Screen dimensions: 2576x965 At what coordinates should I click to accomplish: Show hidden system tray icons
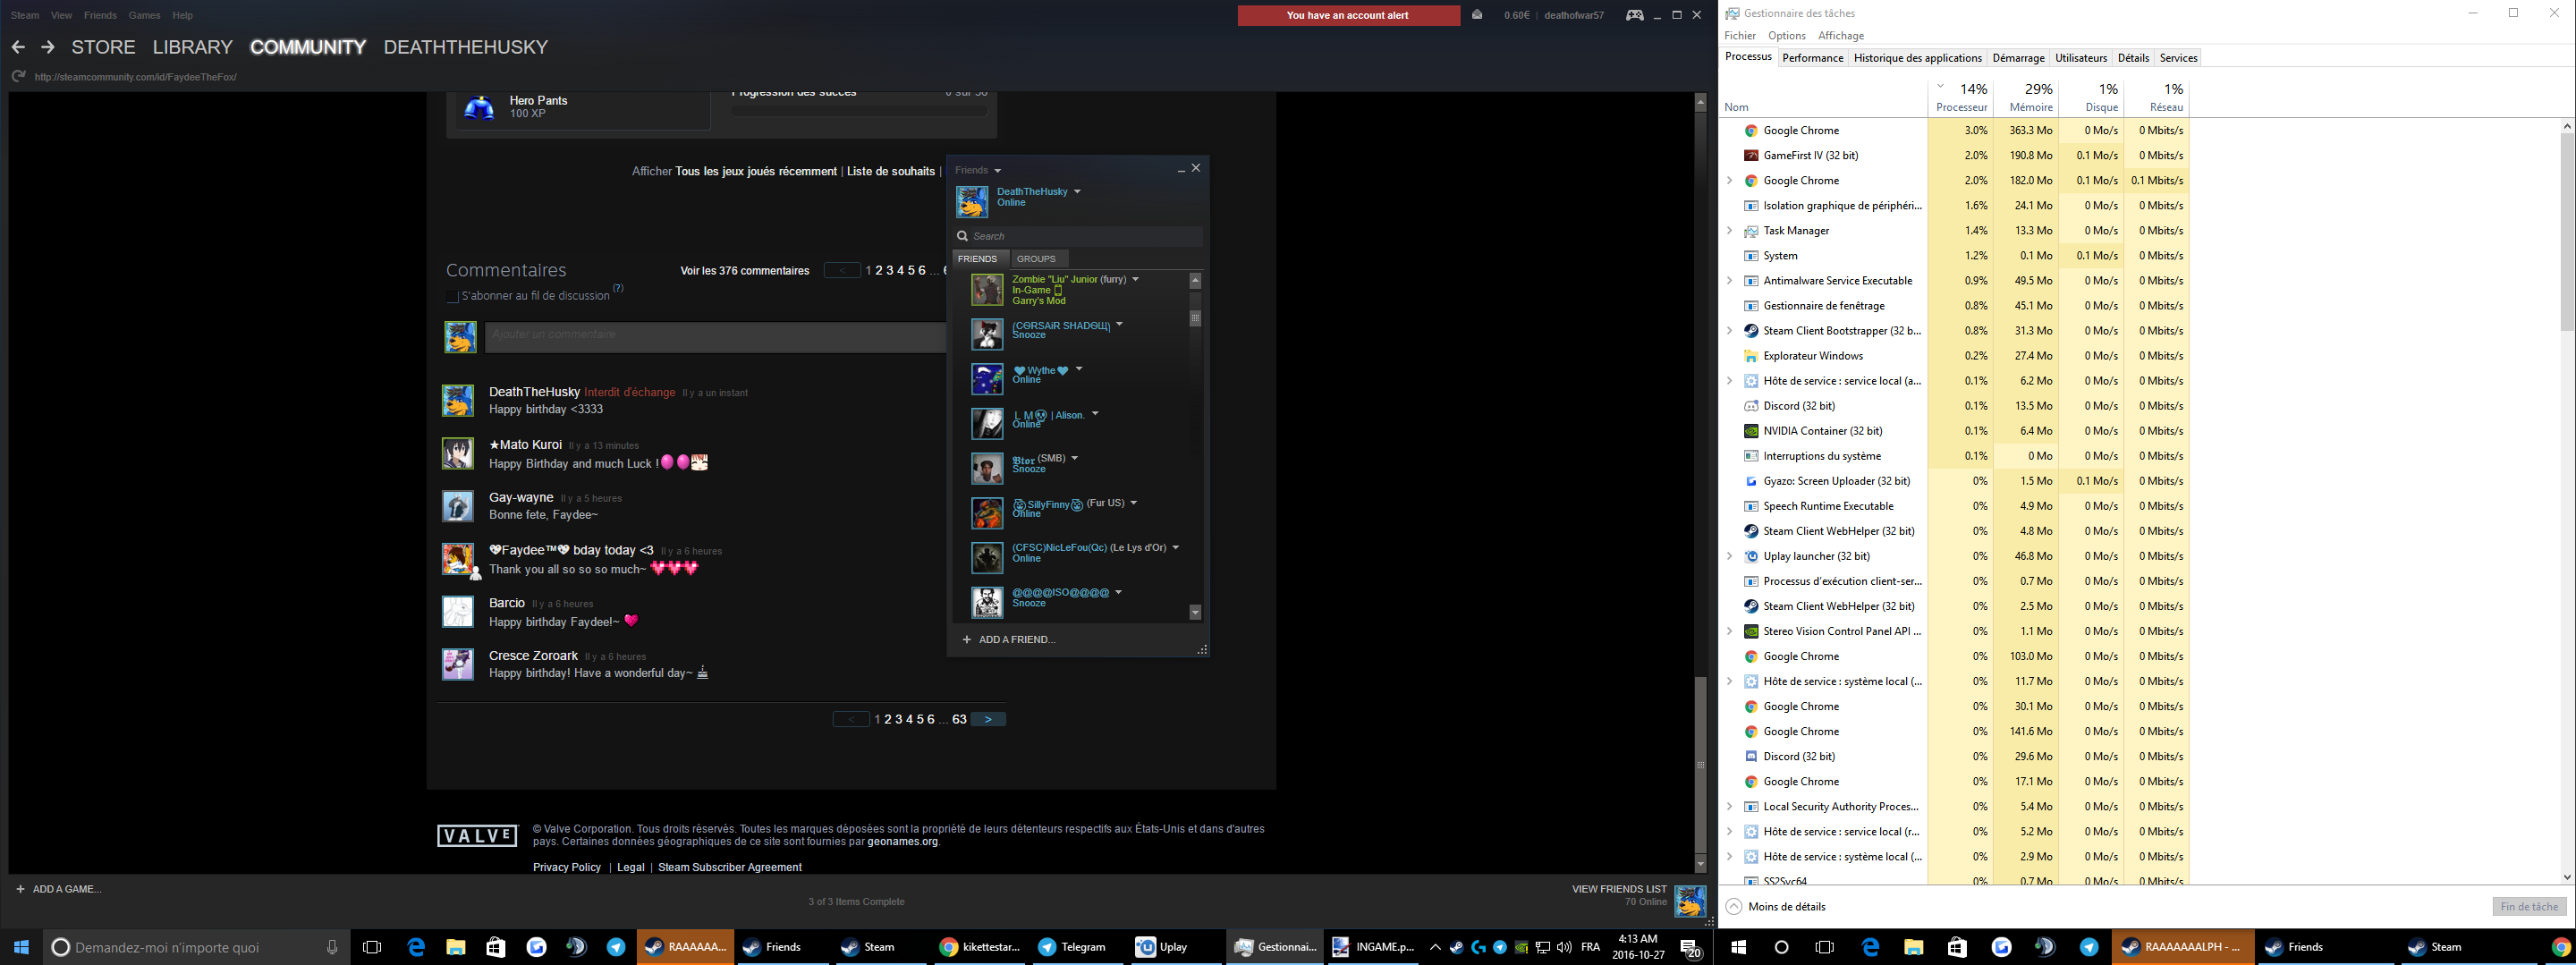(1435, 947)
